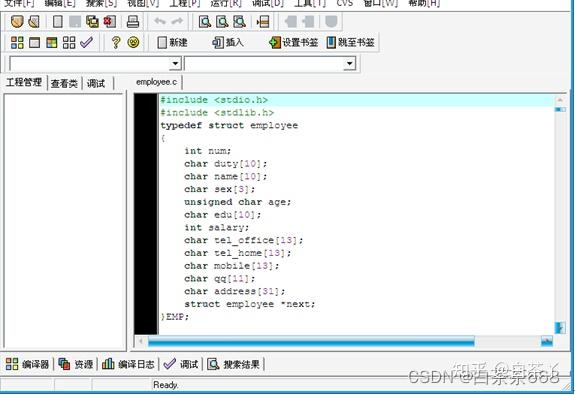
Task: Click the New Project toolbar icon
Action: 17,22
